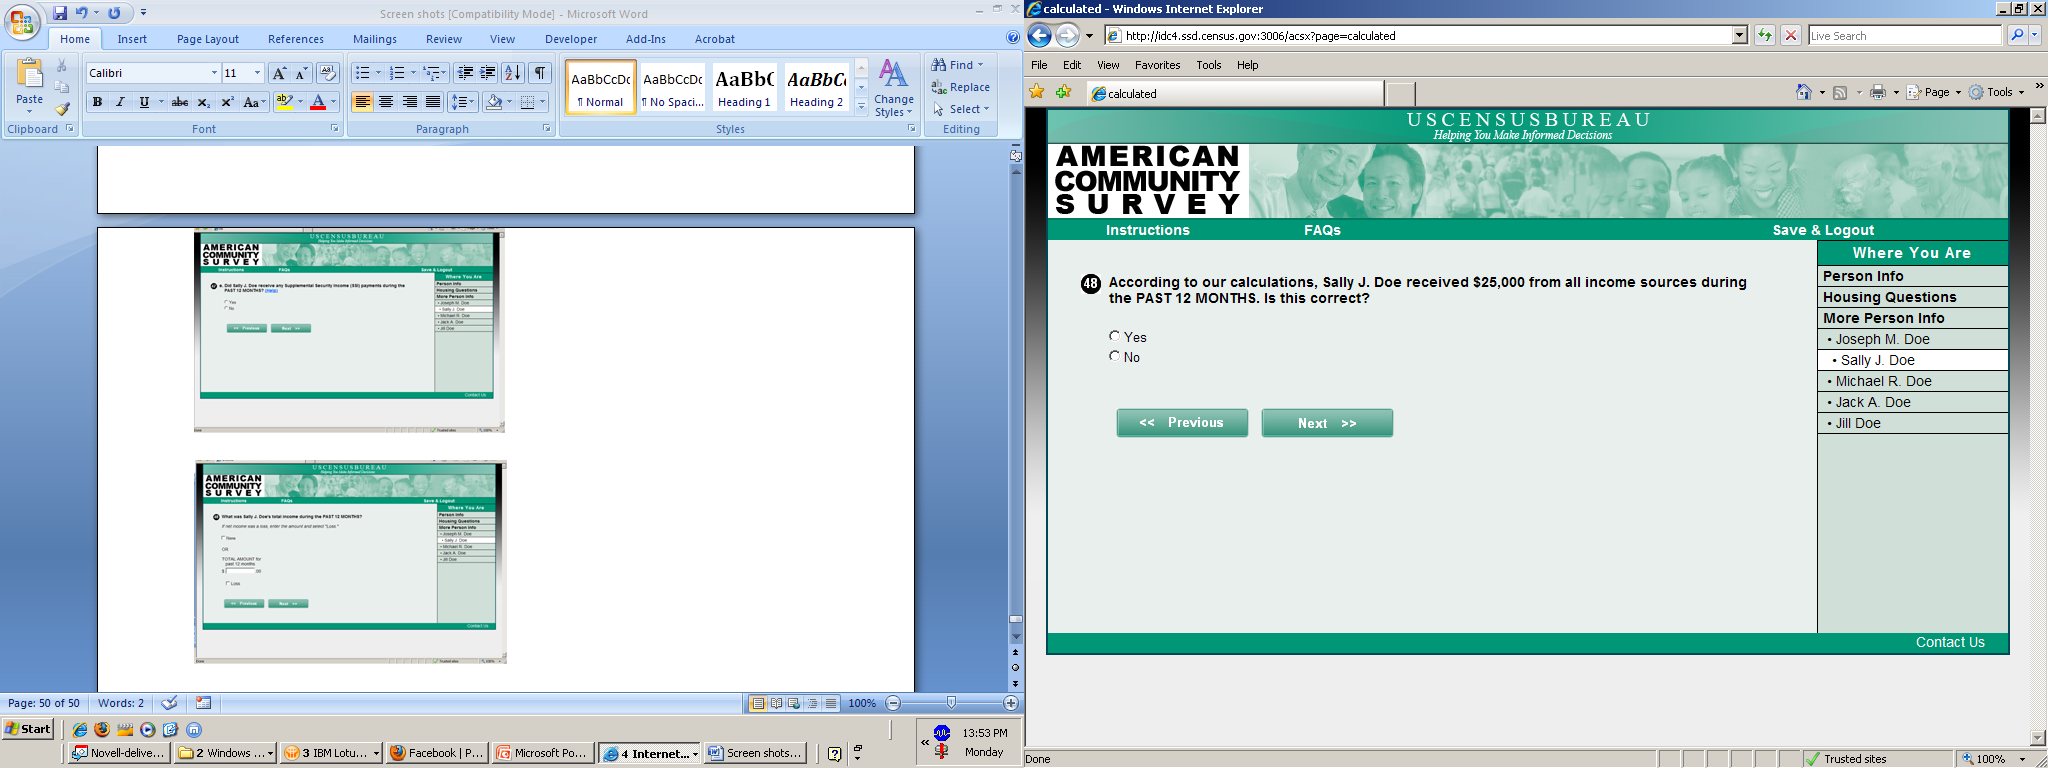This screenshot has width=2048, height=768.
Task: Switch to Print Layout view in status bar
Action: [758, 703]
